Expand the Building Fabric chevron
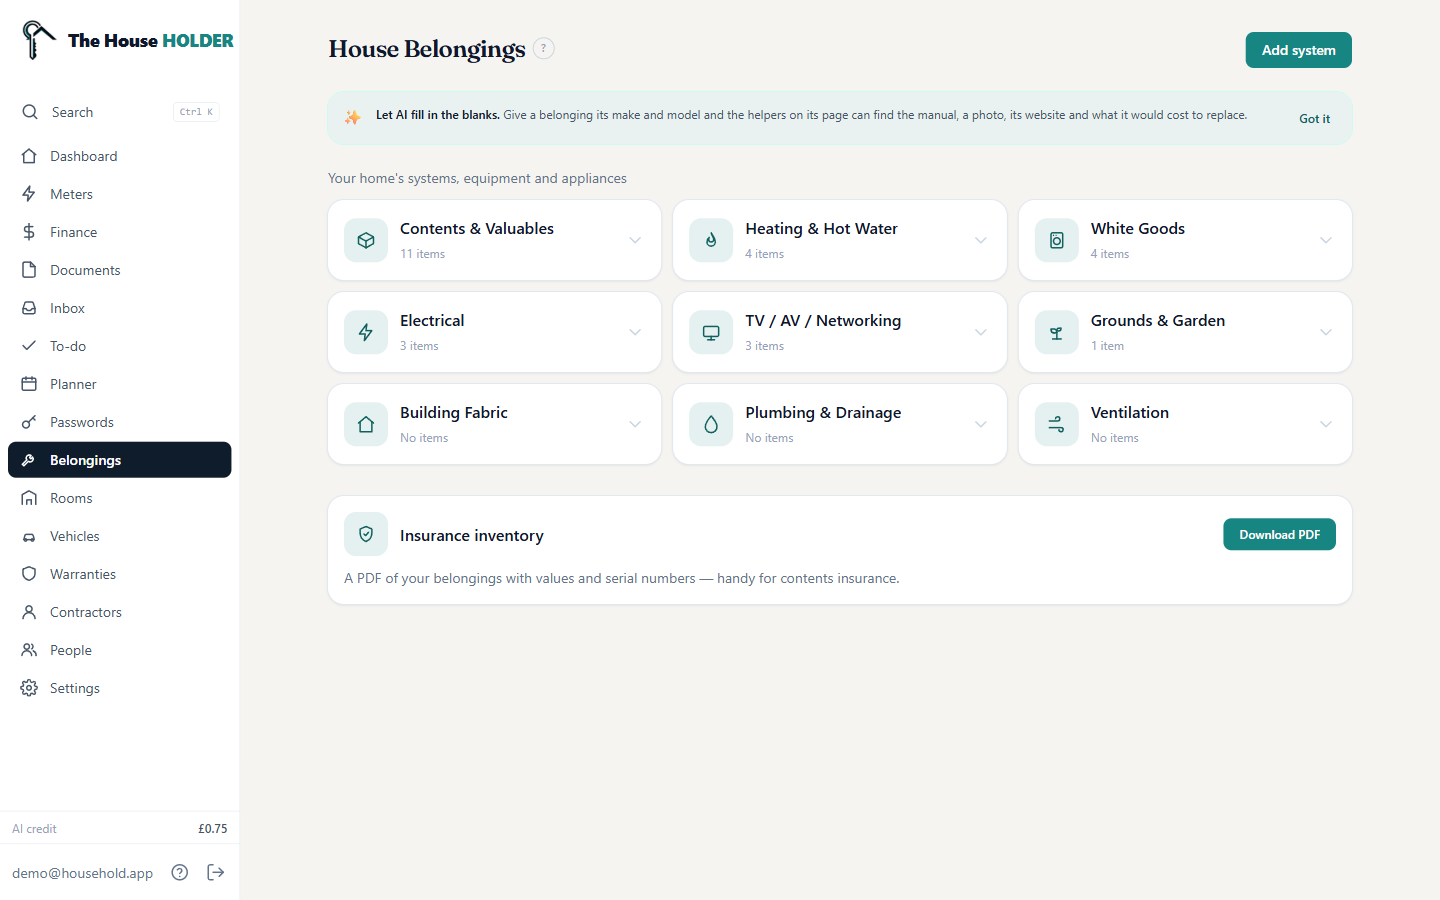The width and height of the screenshot is (1440, 900). tap(635, 424)
